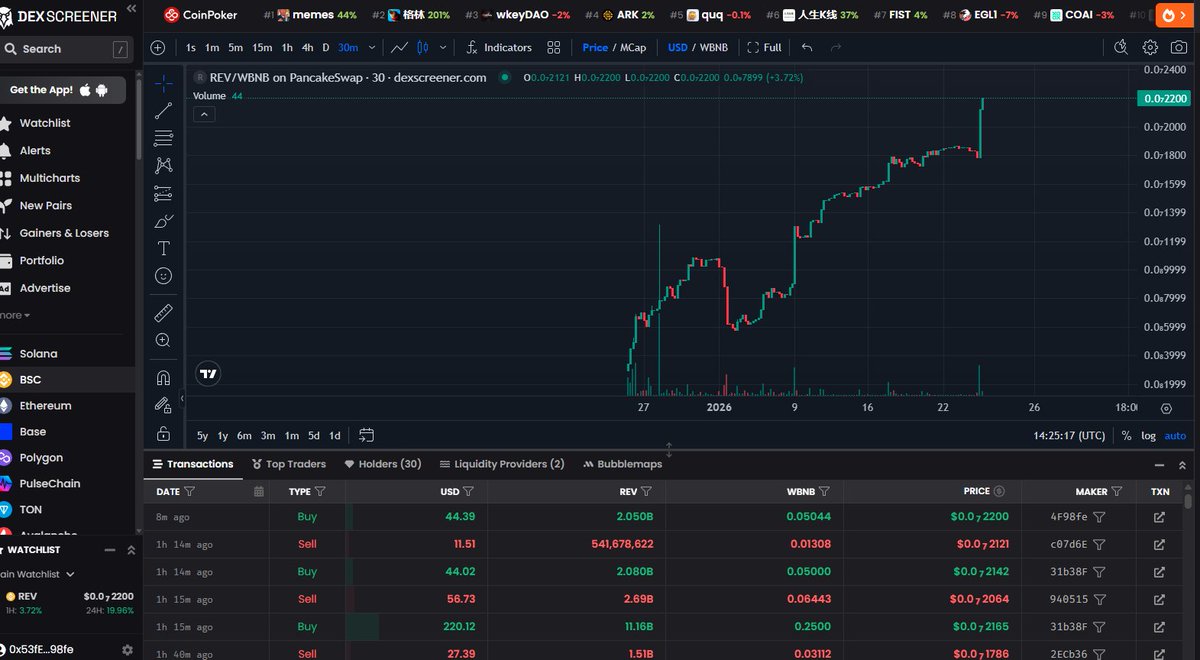1200x660 pixels.
Task: Undo the last chart action
Action: 807,47
